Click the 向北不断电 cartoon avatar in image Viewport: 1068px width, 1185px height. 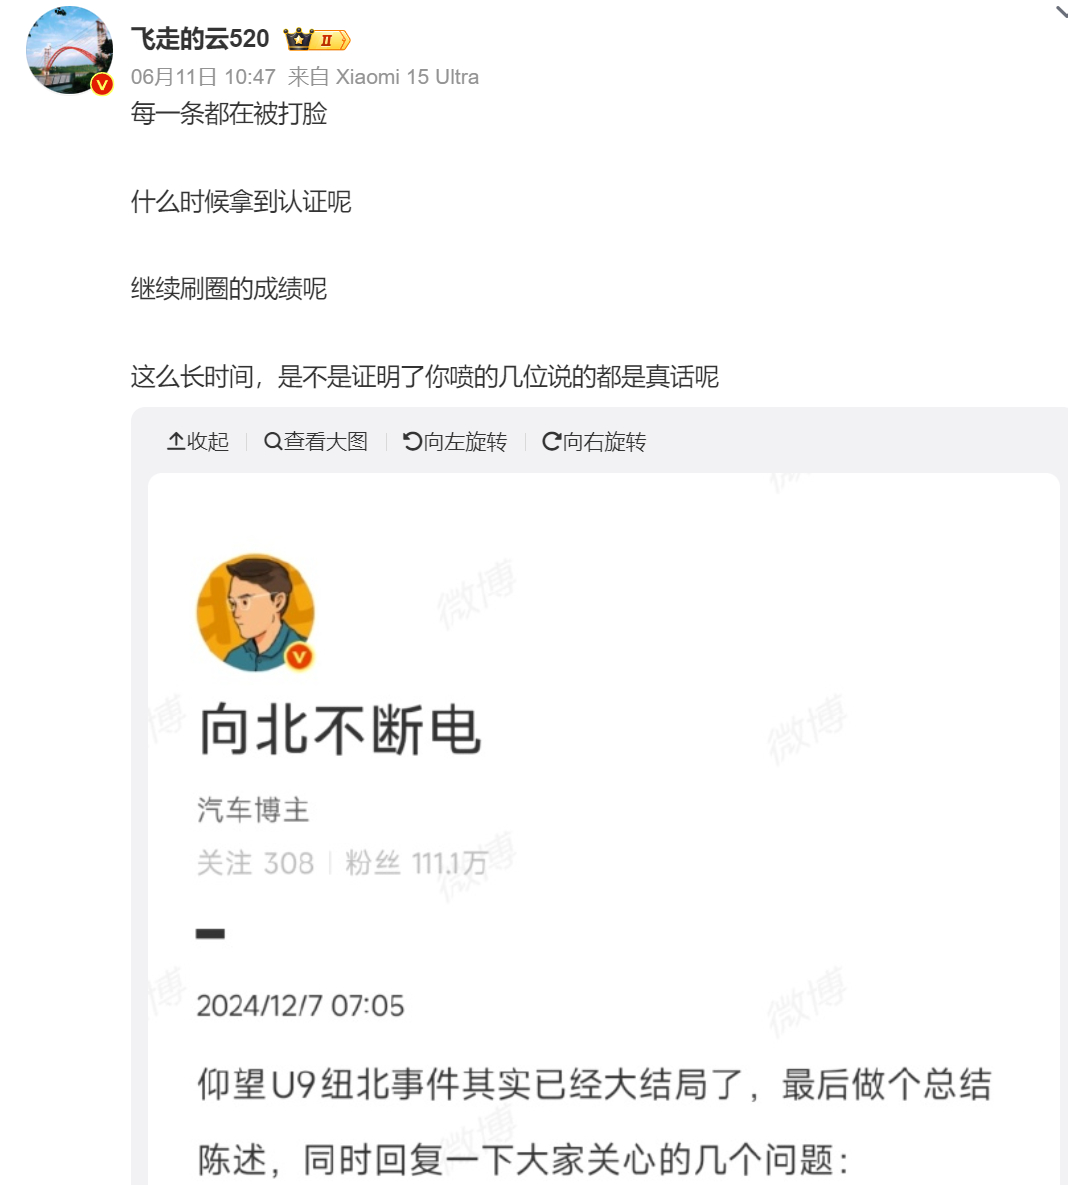255,613
